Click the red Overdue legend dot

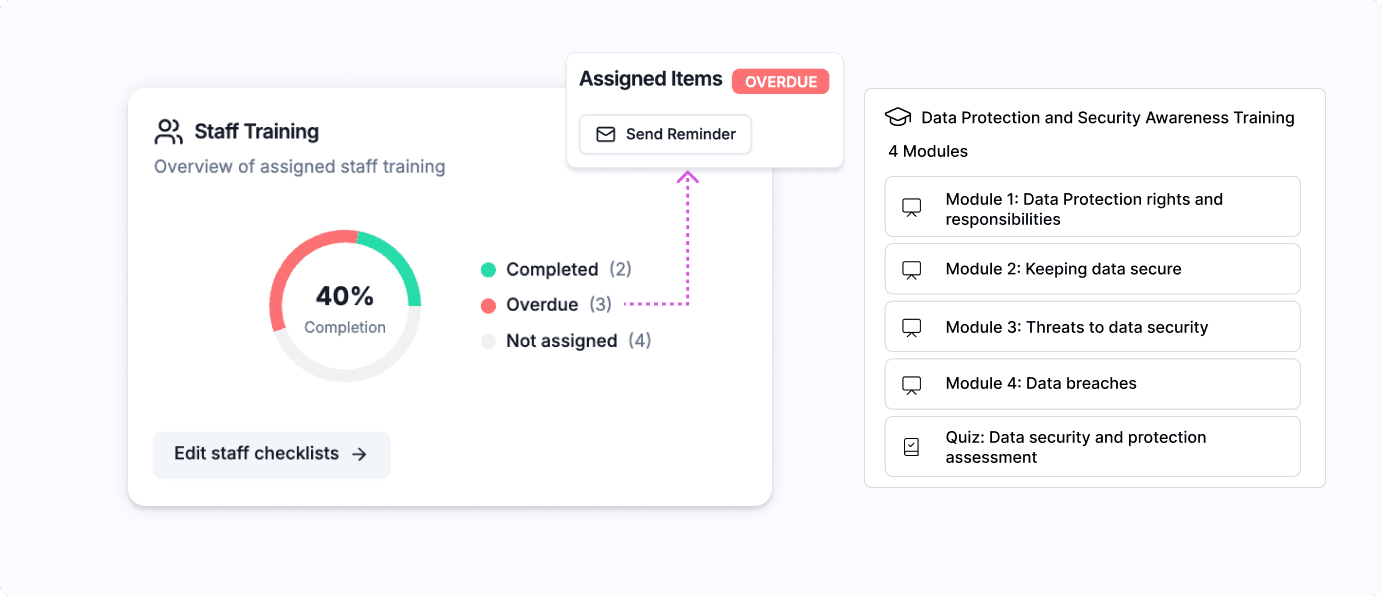(x=488, y=305)
